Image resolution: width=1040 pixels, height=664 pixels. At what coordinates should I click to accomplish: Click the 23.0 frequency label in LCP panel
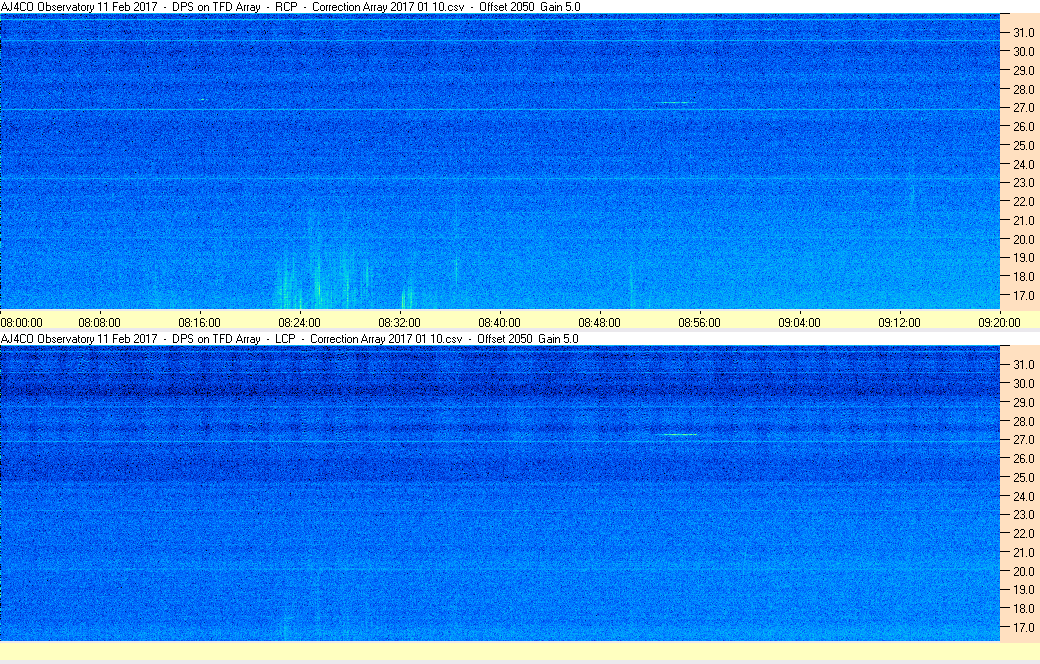[1023, 515]
